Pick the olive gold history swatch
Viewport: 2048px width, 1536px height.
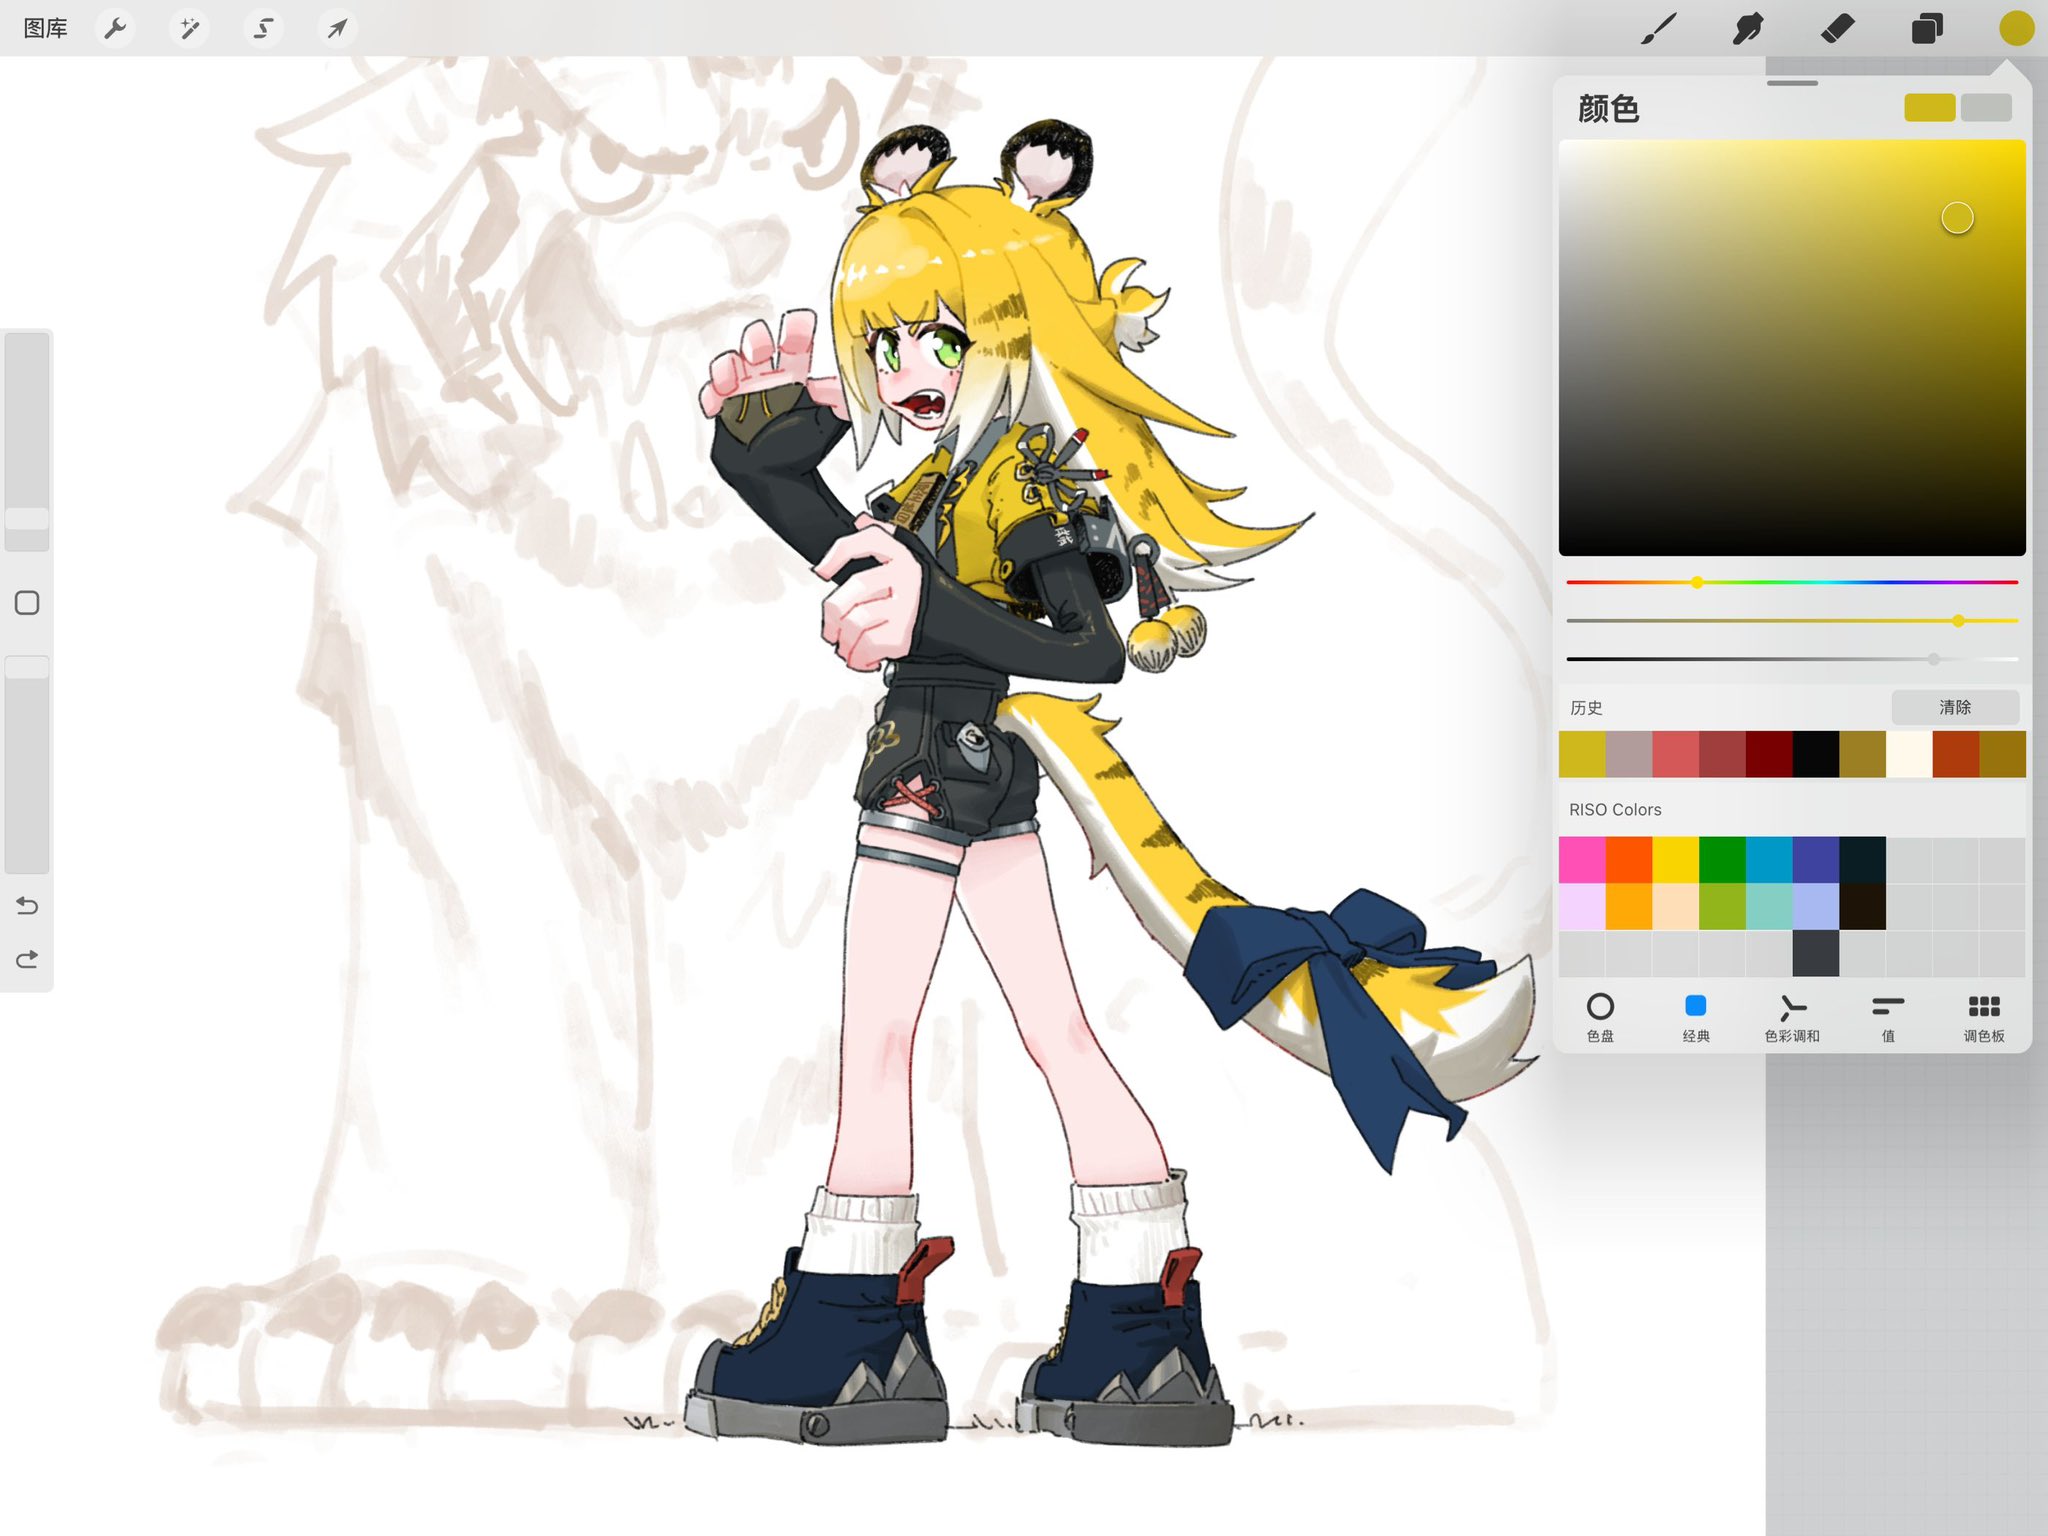coord(1862,754)
